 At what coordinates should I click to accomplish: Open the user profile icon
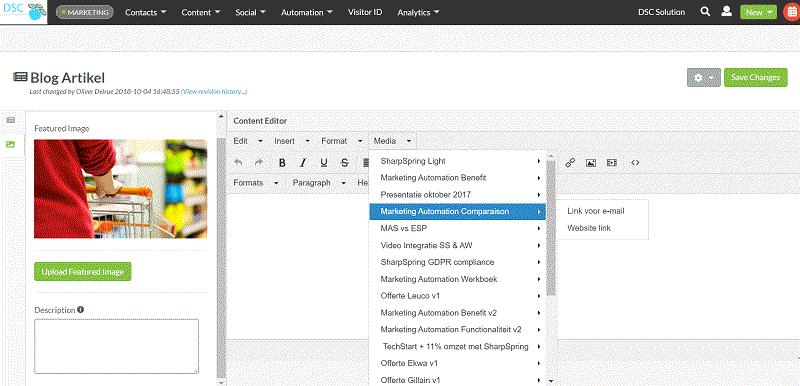coord(727,12)
